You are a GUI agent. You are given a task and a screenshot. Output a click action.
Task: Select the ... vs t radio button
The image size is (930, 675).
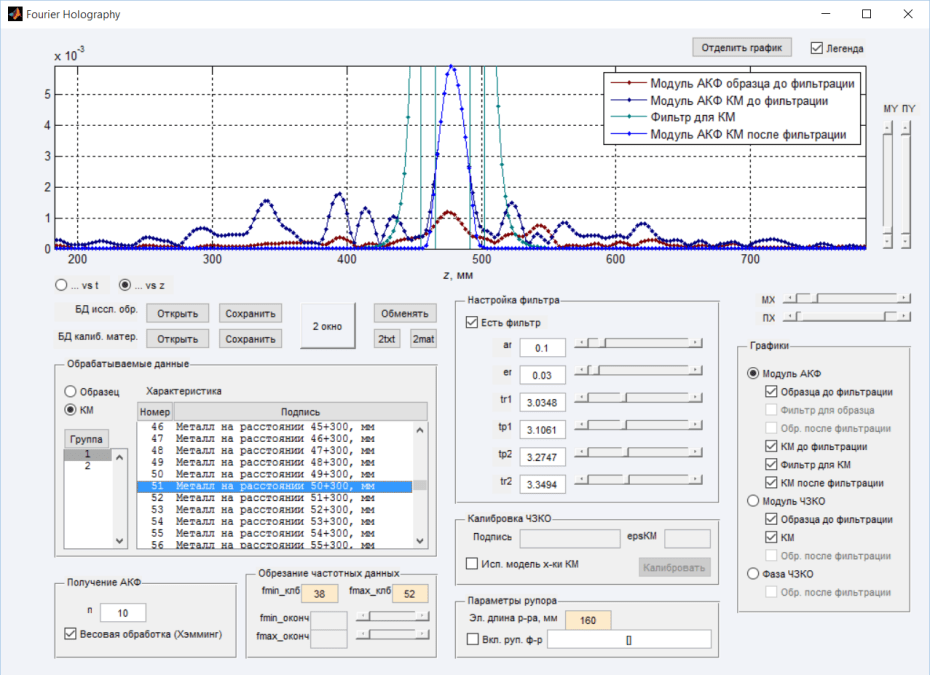(x=61, y=285)
